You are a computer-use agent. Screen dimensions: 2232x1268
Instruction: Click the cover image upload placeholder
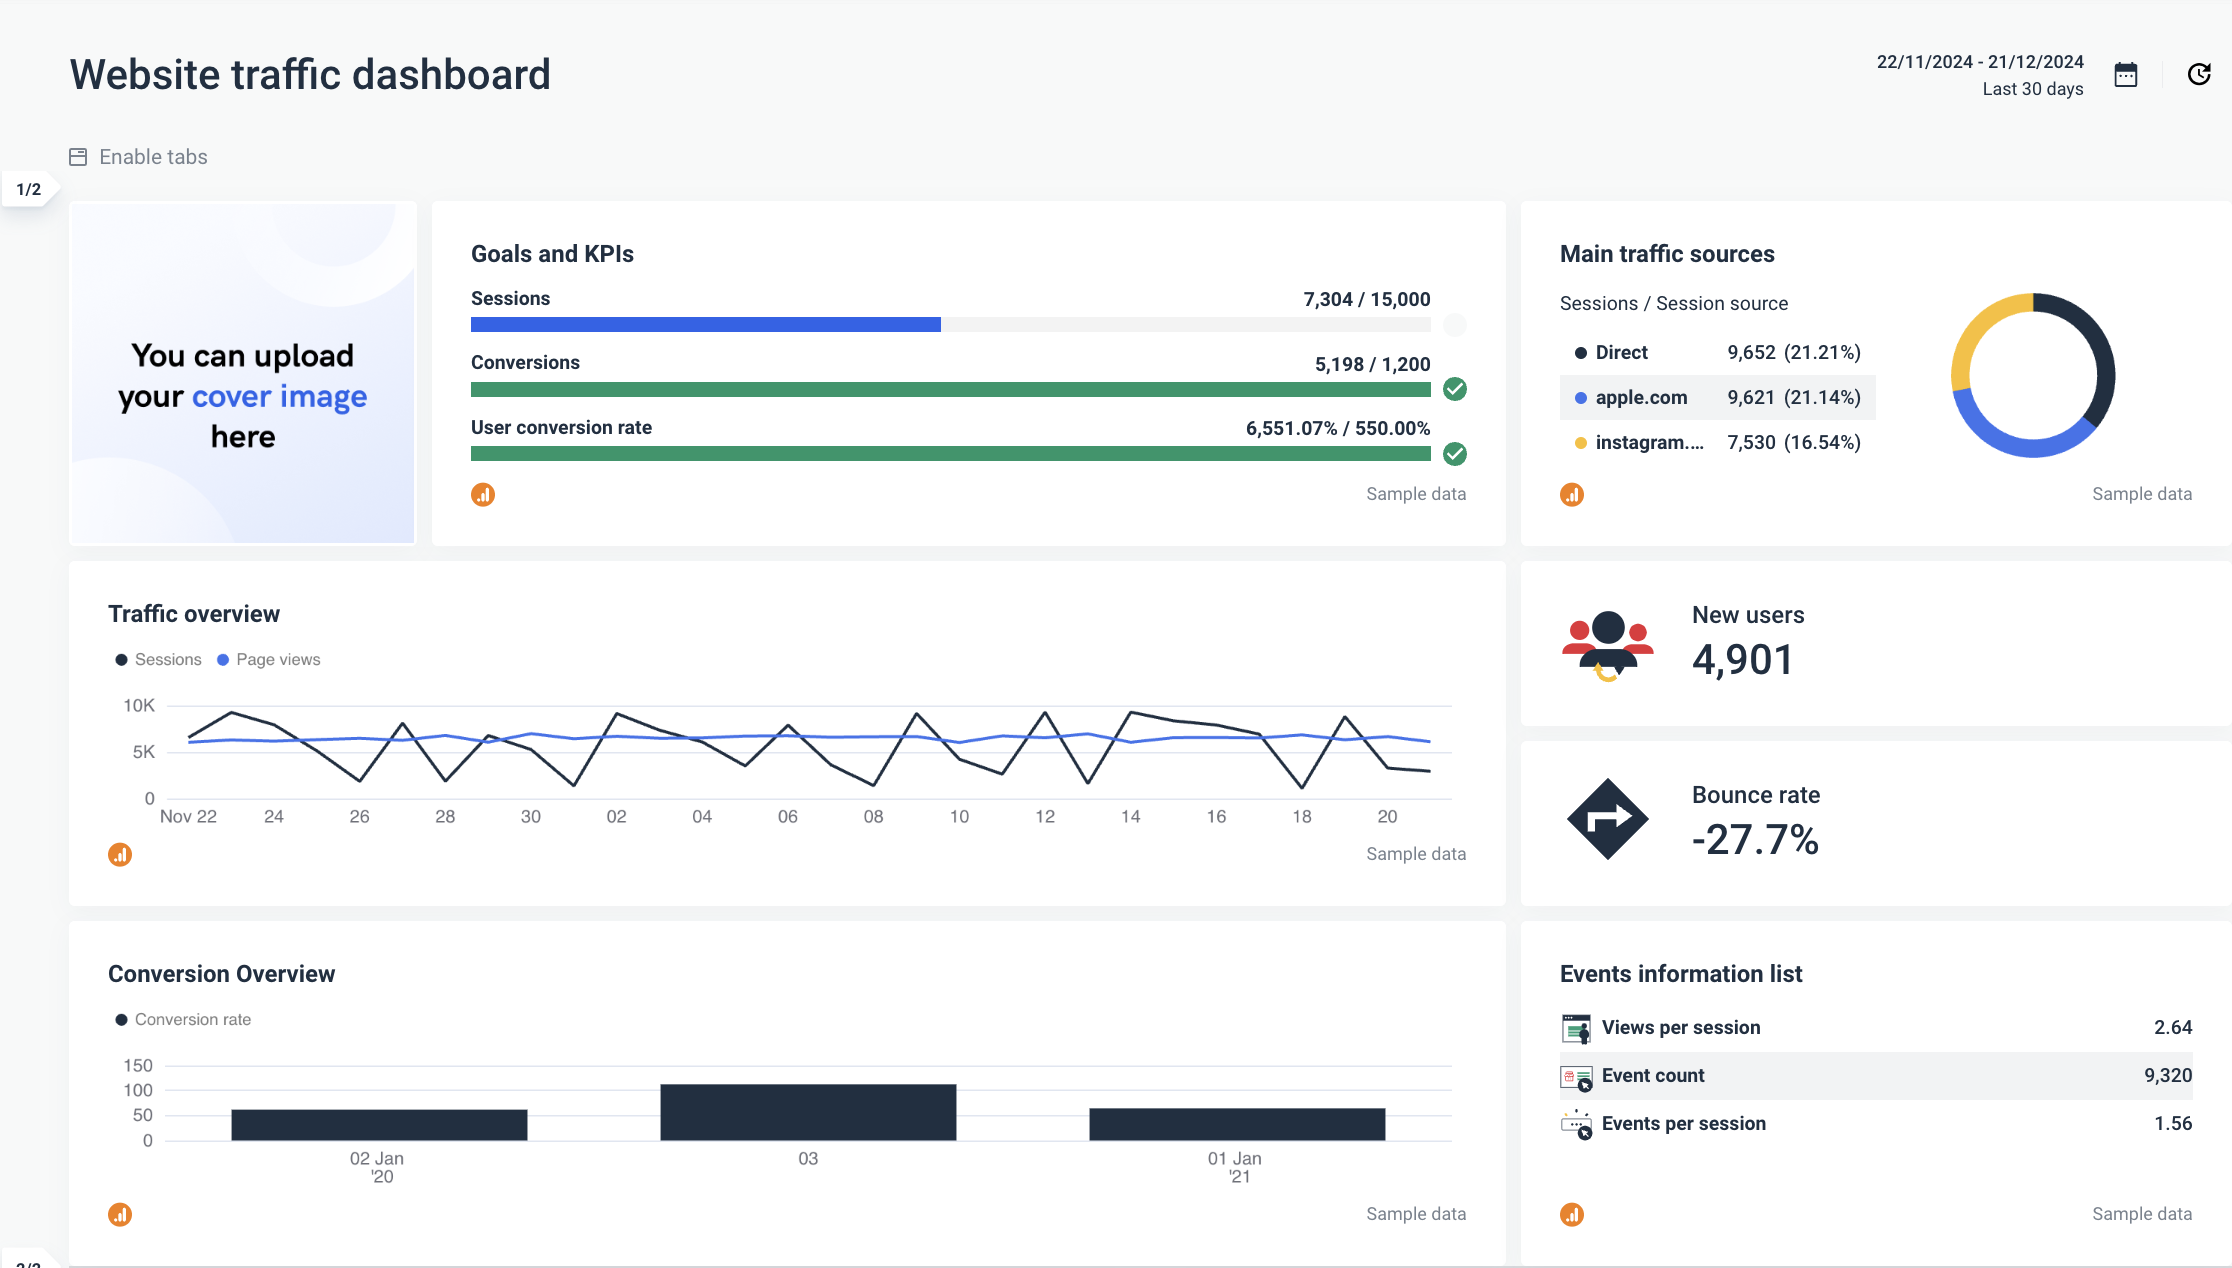pos(243,373)
